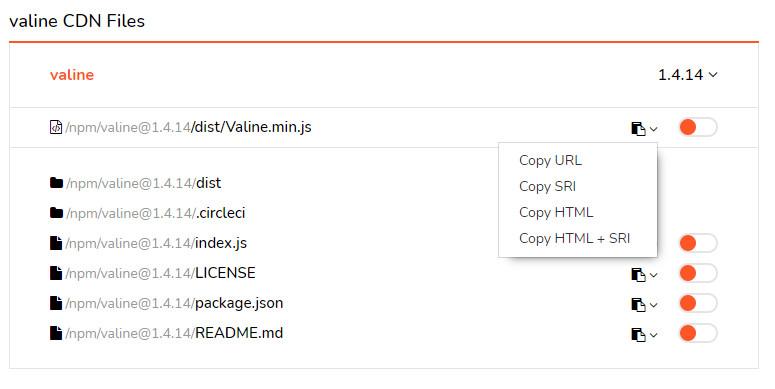Click the Valine.min.js script file icon
The width and height of the screenshot is (775, 389).
tap(56, 127)
